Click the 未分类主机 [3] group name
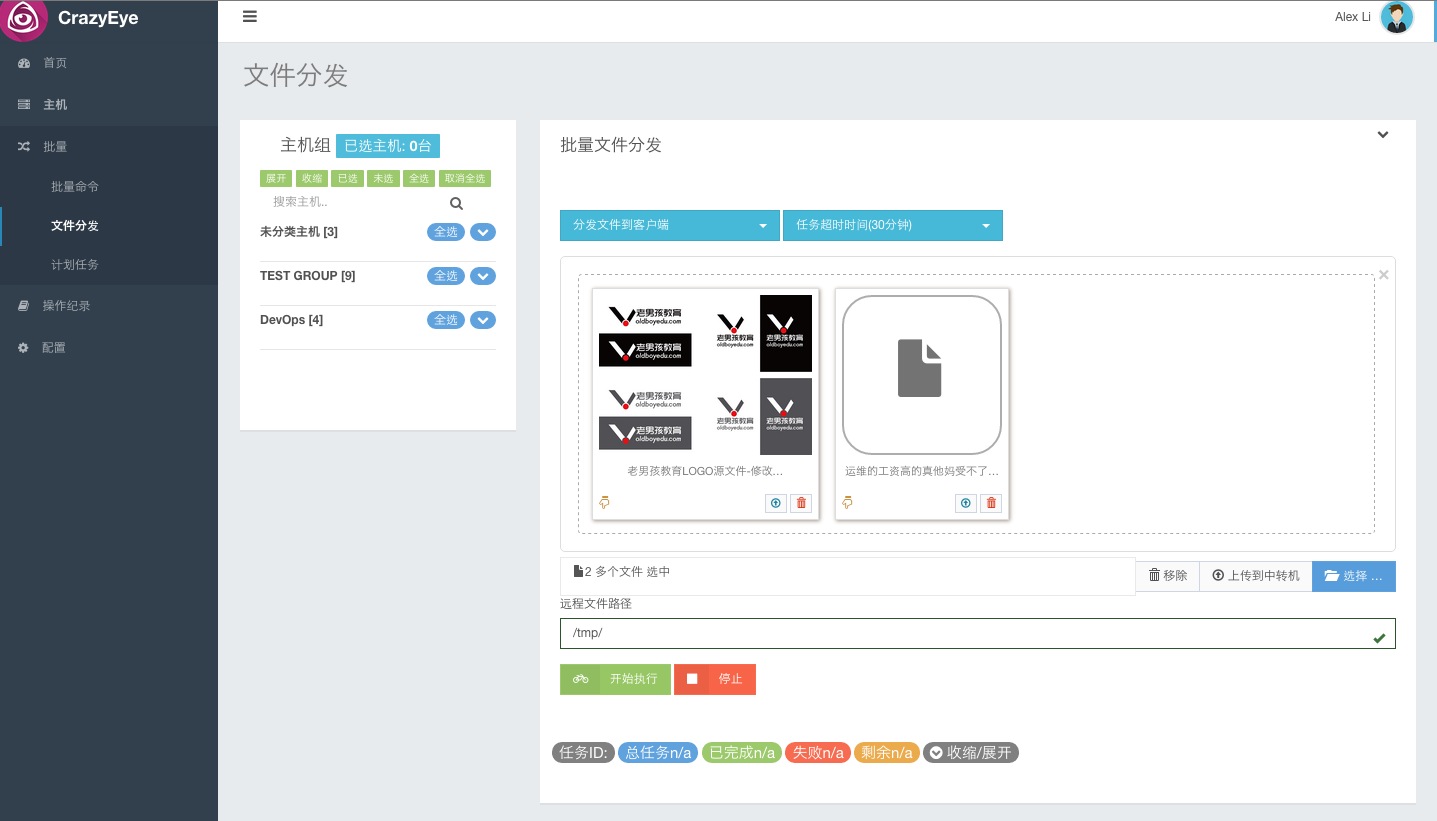 tap(299, 232)
